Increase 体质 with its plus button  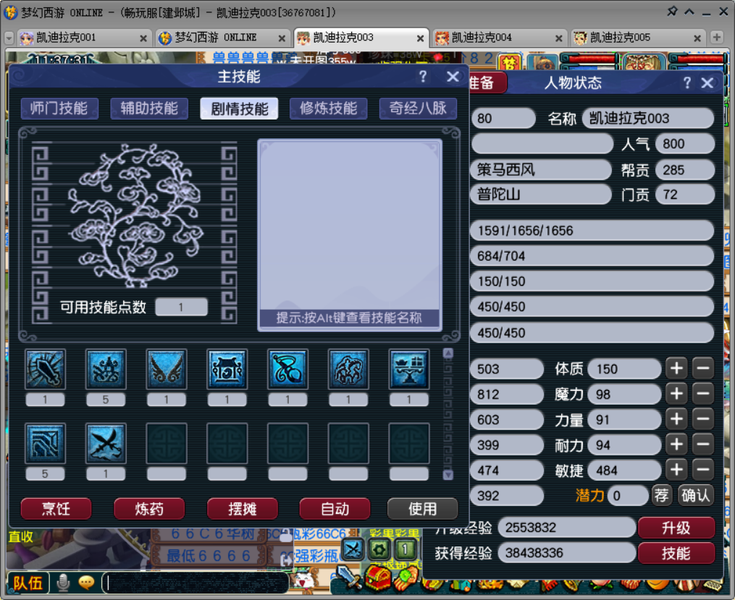(x=676, y=368)
